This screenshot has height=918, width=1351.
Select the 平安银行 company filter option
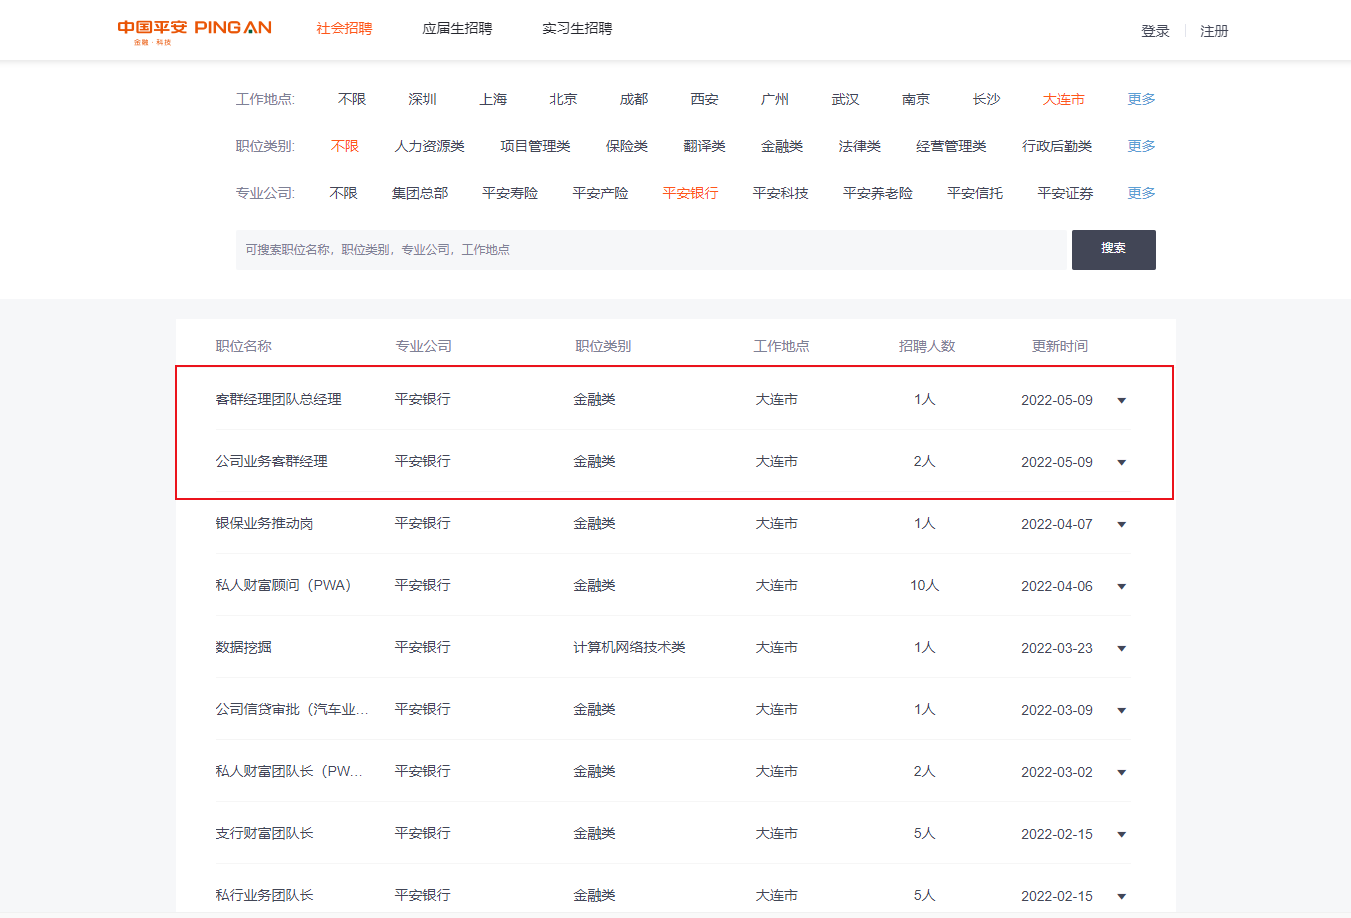(x=690, y=193)
